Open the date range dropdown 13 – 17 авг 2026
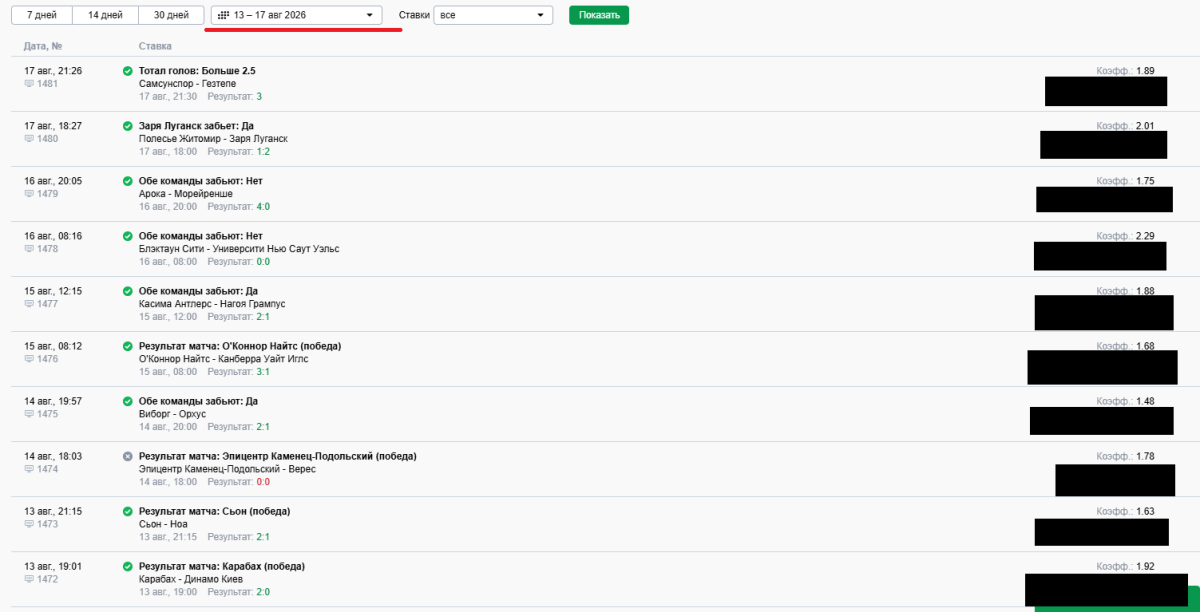This screenshot has height=612, width=1200. click(x=297, y=16)
